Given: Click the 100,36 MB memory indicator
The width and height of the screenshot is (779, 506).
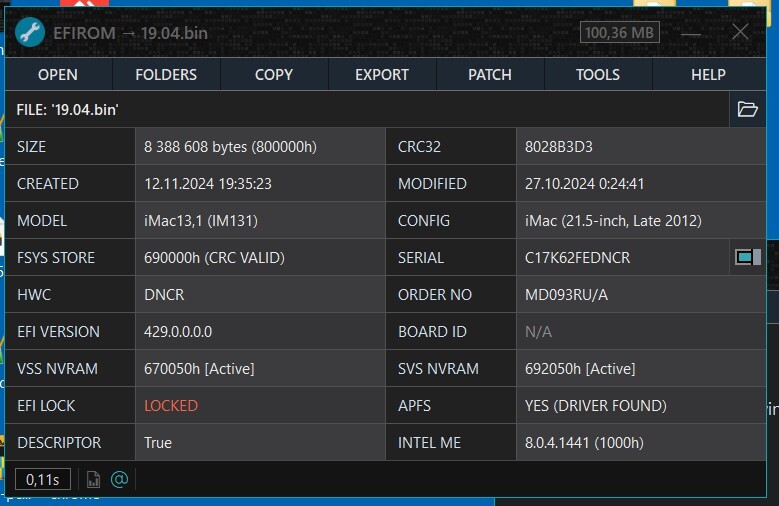Looking at the screenshot, I should (620, 32).
